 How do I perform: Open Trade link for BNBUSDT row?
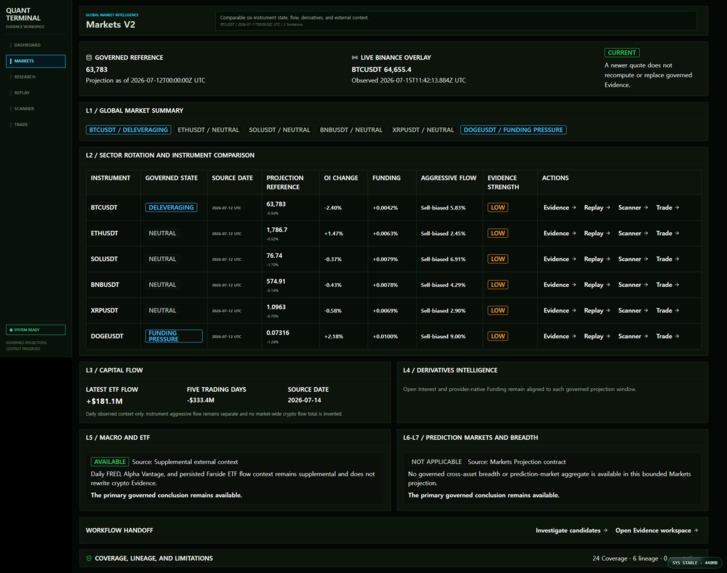click(x=667, y=285)
